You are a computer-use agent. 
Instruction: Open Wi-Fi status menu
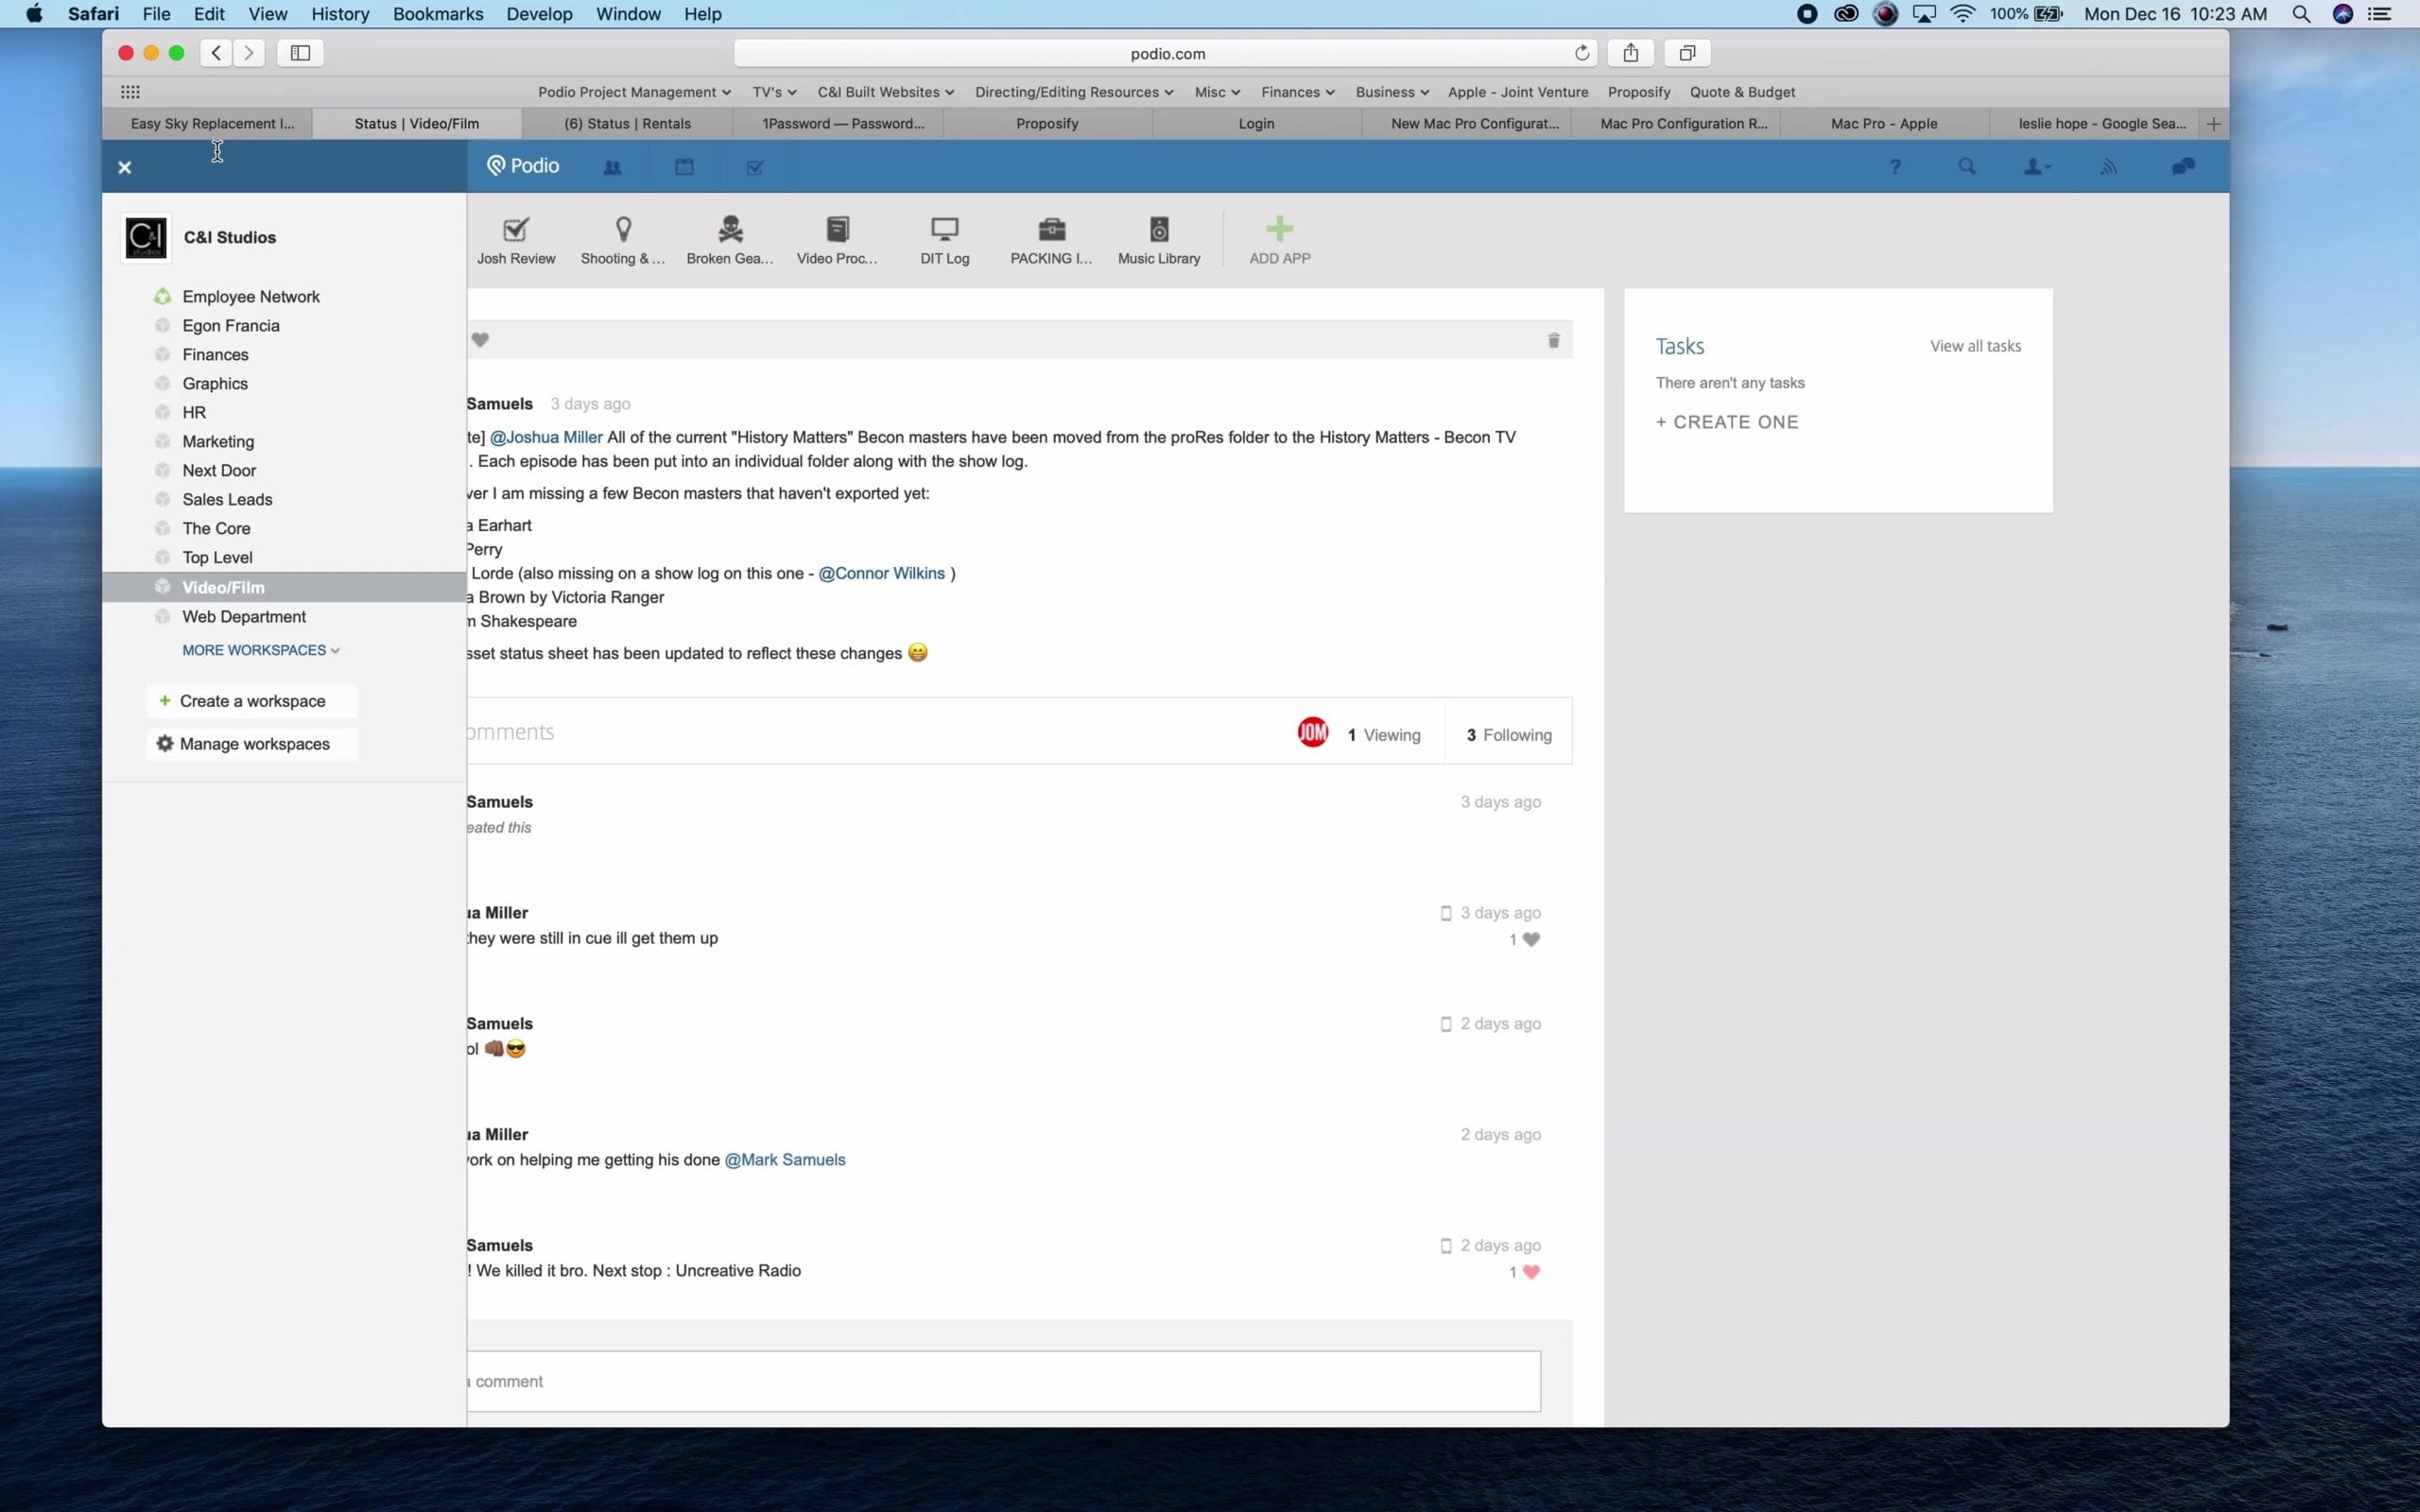click(x=1962, y=14)
